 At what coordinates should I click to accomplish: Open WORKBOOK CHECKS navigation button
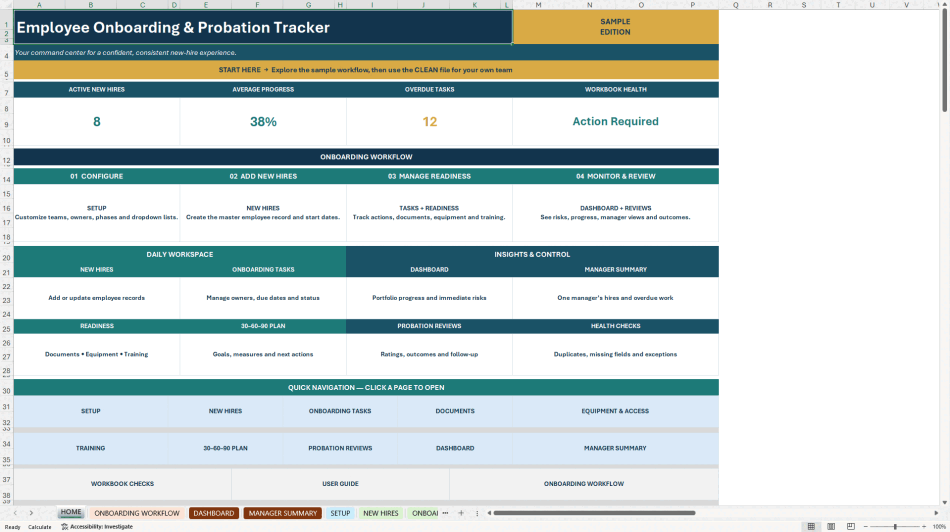(x=122, y=484)
